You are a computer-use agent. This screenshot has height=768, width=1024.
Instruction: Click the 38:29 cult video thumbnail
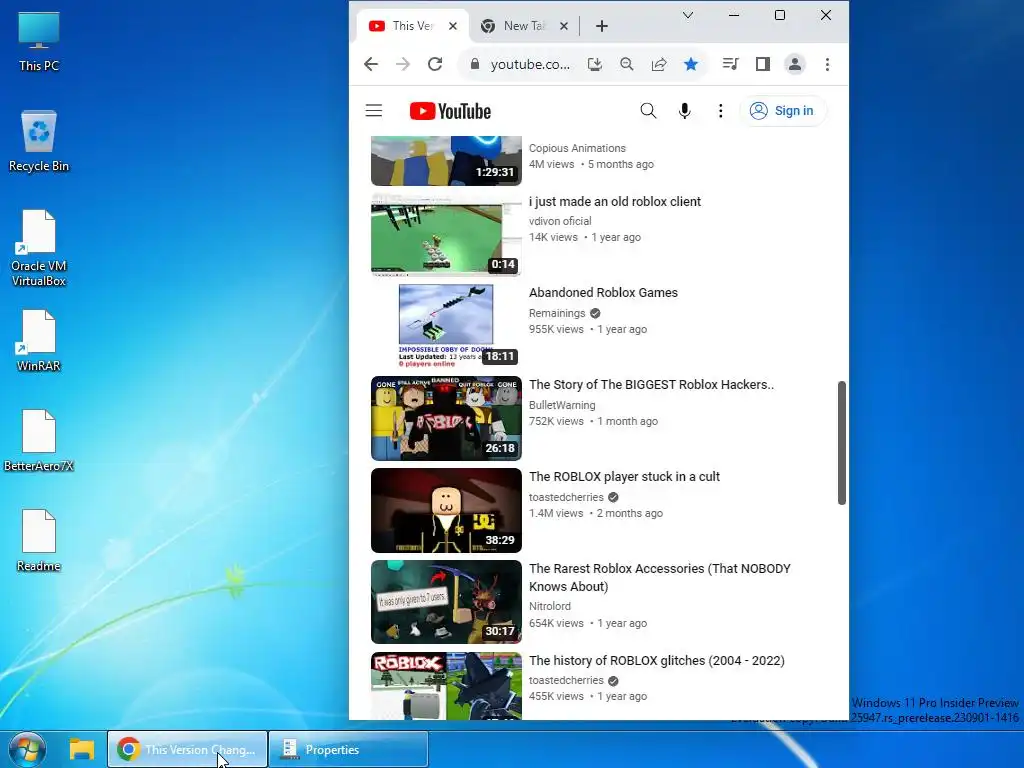pos(446,510)
